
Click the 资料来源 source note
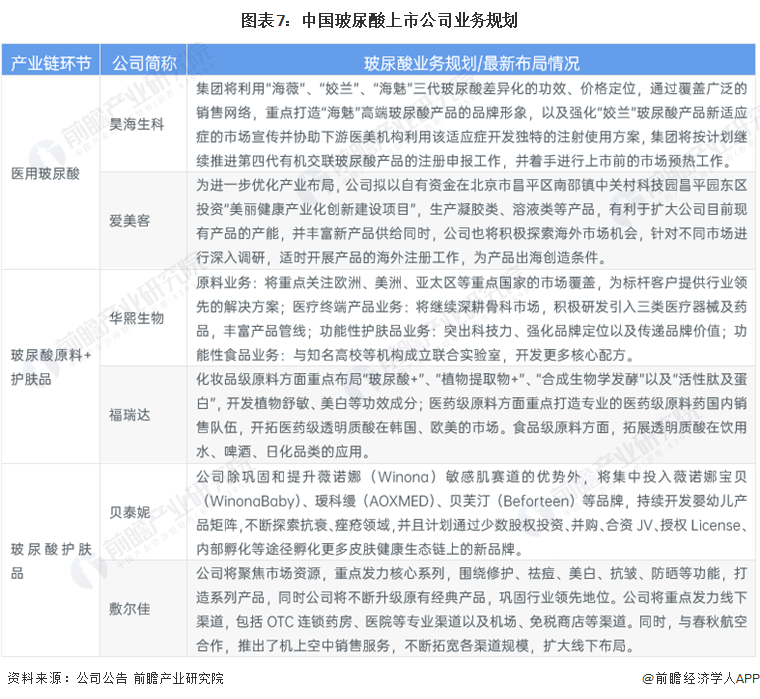(115, 678)
